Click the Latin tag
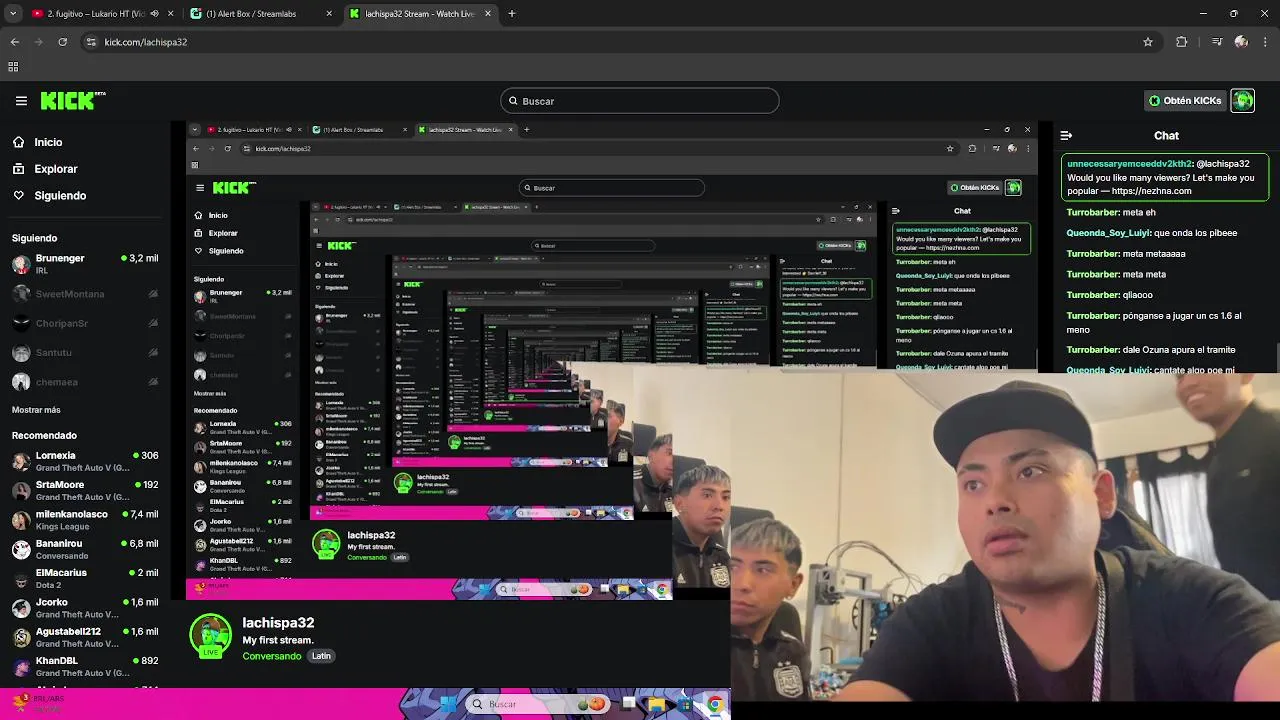The width and height of the screenshot is (1280, 720). [x=321, y=656]
